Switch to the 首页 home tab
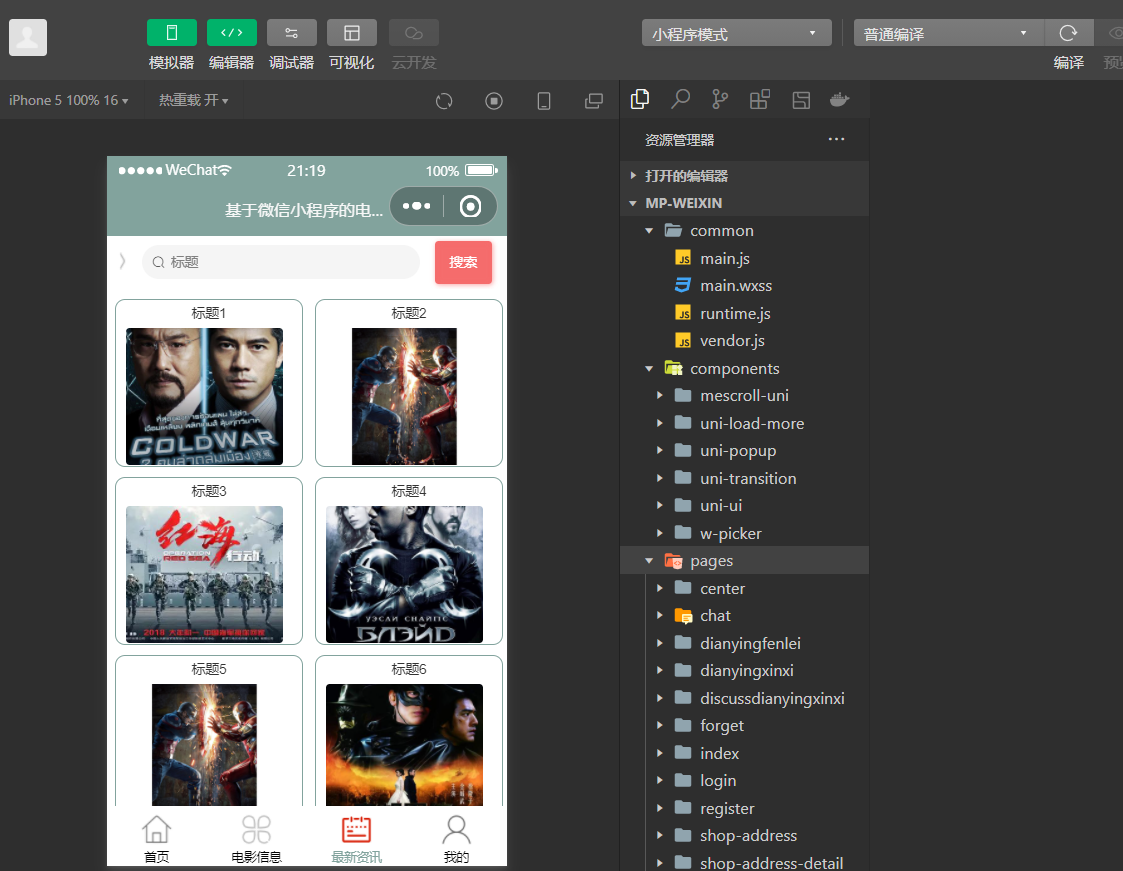The image size is (1123, 871). [157, 838]
